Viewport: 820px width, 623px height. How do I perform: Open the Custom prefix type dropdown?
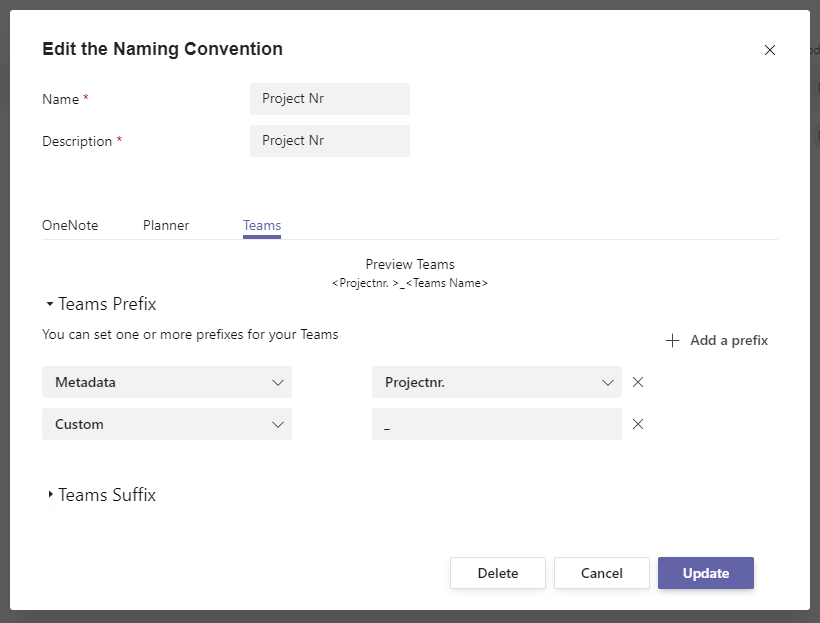click(x=167, y=424)
